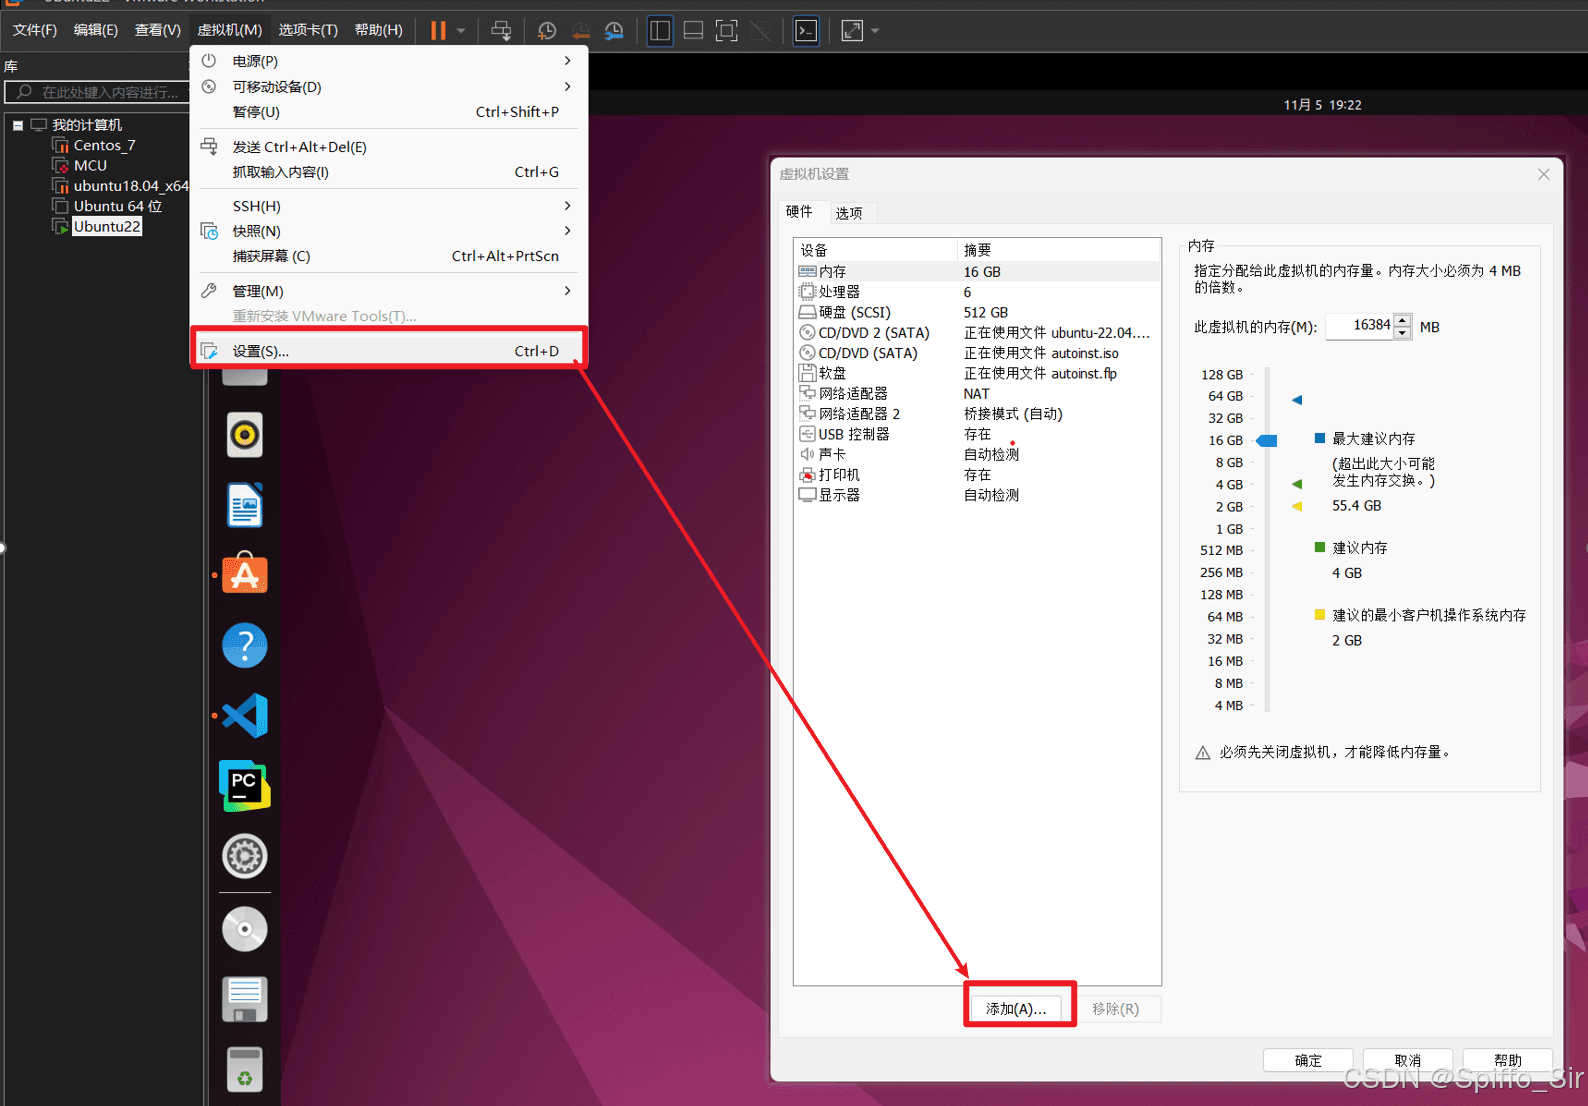Select ubuntu18.04_x64 in the library tree
The height and width of the screenshot is (1106, 1588).
[x=130, y=186]
